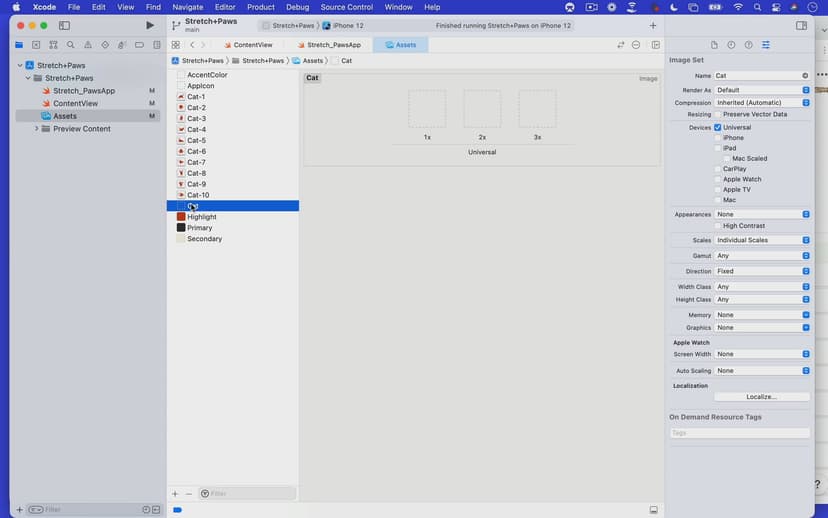Image resolution: width=828 pixels, height=518 pixels.
Task: Uncheck the Universal devices checkbox
Action: click(718, 128)
